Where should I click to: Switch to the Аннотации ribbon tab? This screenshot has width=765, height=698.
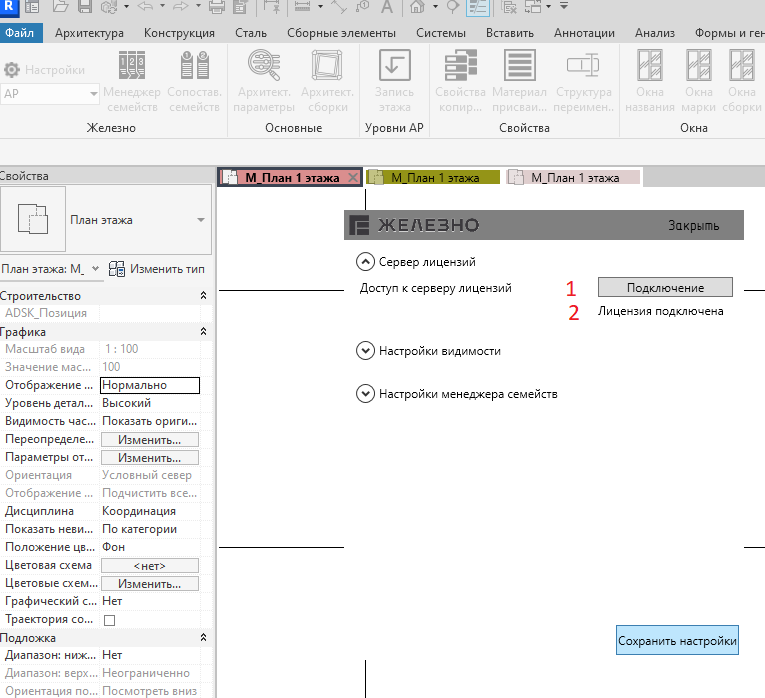click(x=584, y=33)
